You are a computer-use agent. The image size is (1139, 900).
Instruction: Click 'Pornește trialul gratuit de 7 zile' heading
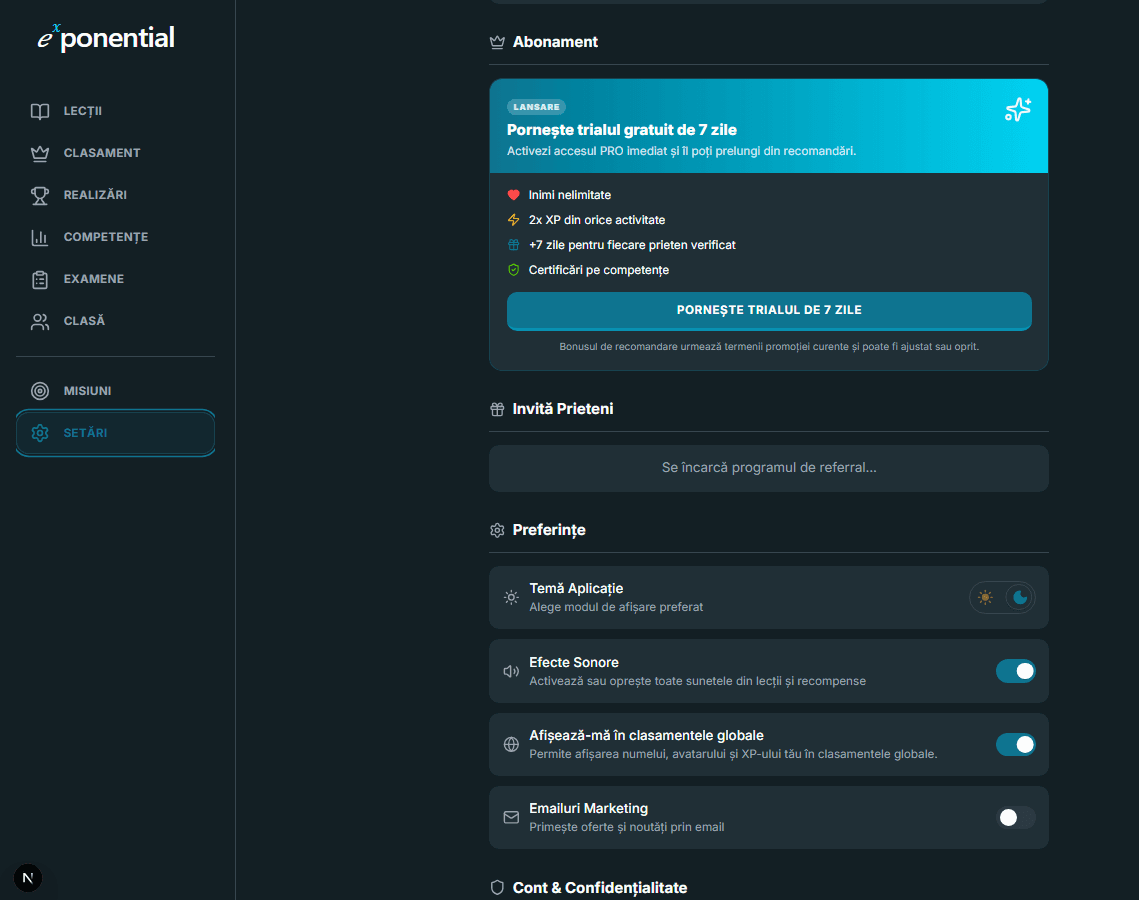622,130
